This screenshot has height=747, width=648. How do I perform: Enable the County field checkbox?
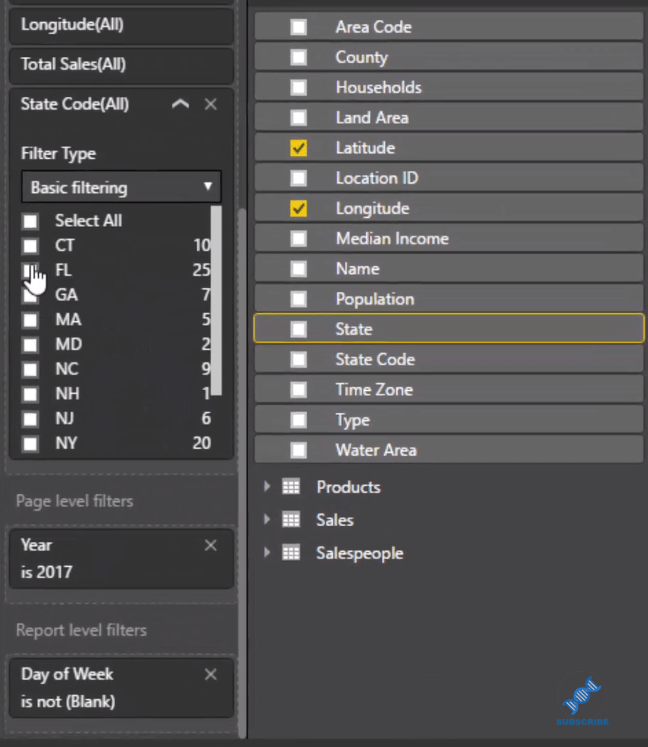click(x=299, y=57)
